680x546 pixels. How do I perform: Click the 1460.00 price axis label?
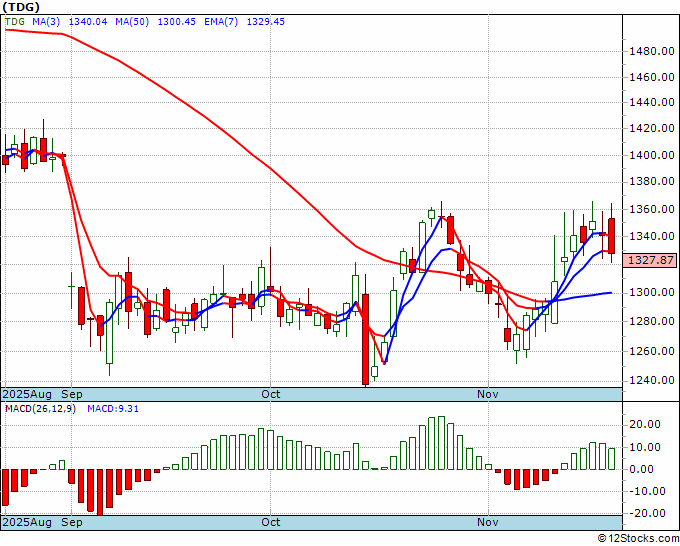[652, 78]
